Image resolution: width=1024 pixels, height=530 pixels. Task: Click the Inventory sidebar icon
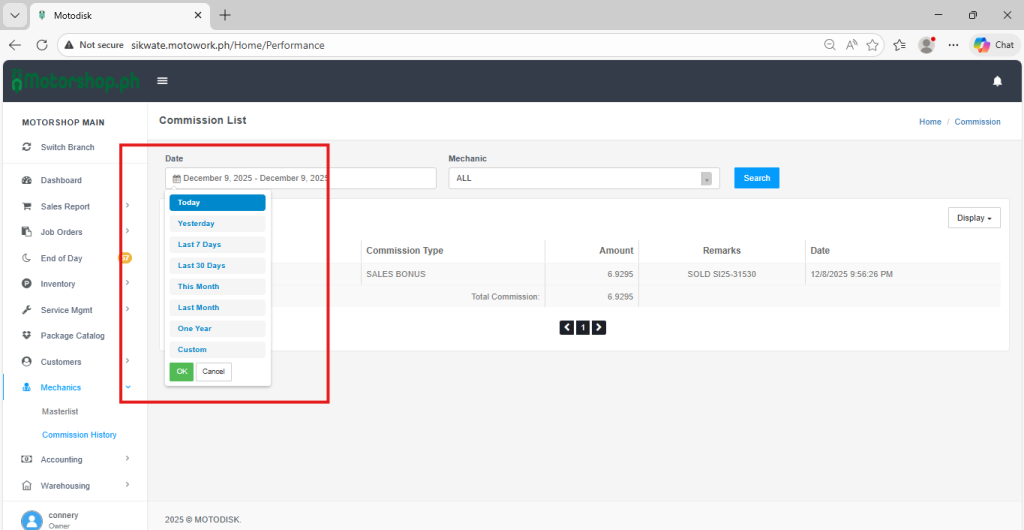(27, 284)
